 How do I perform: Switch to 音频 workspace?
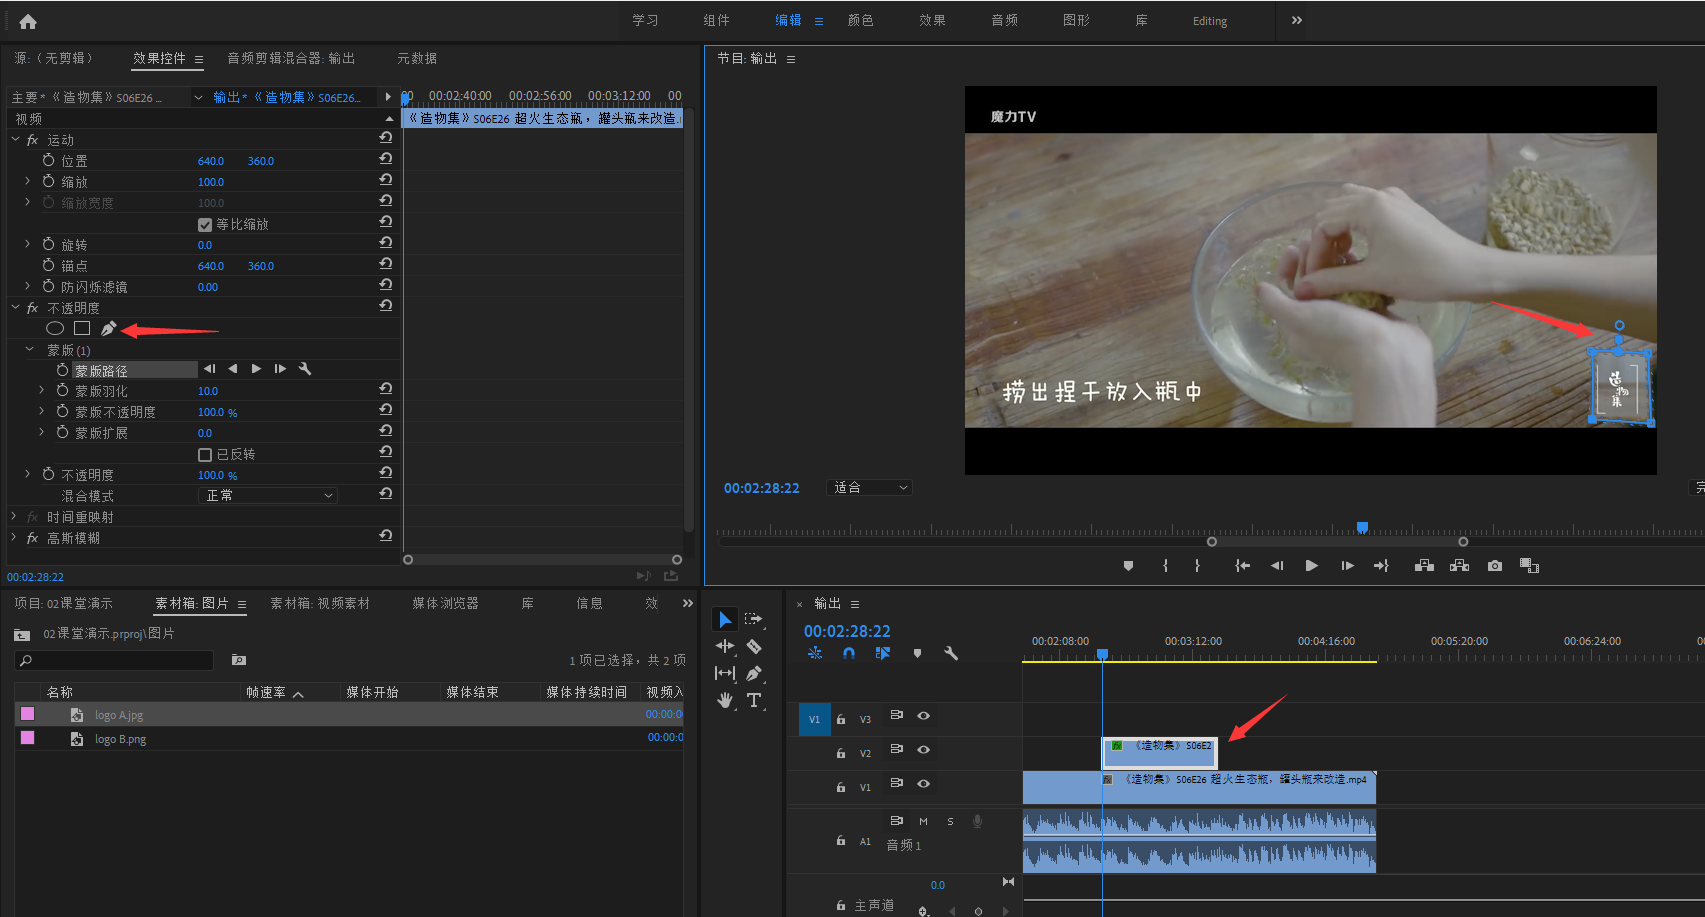(1004, 20)
